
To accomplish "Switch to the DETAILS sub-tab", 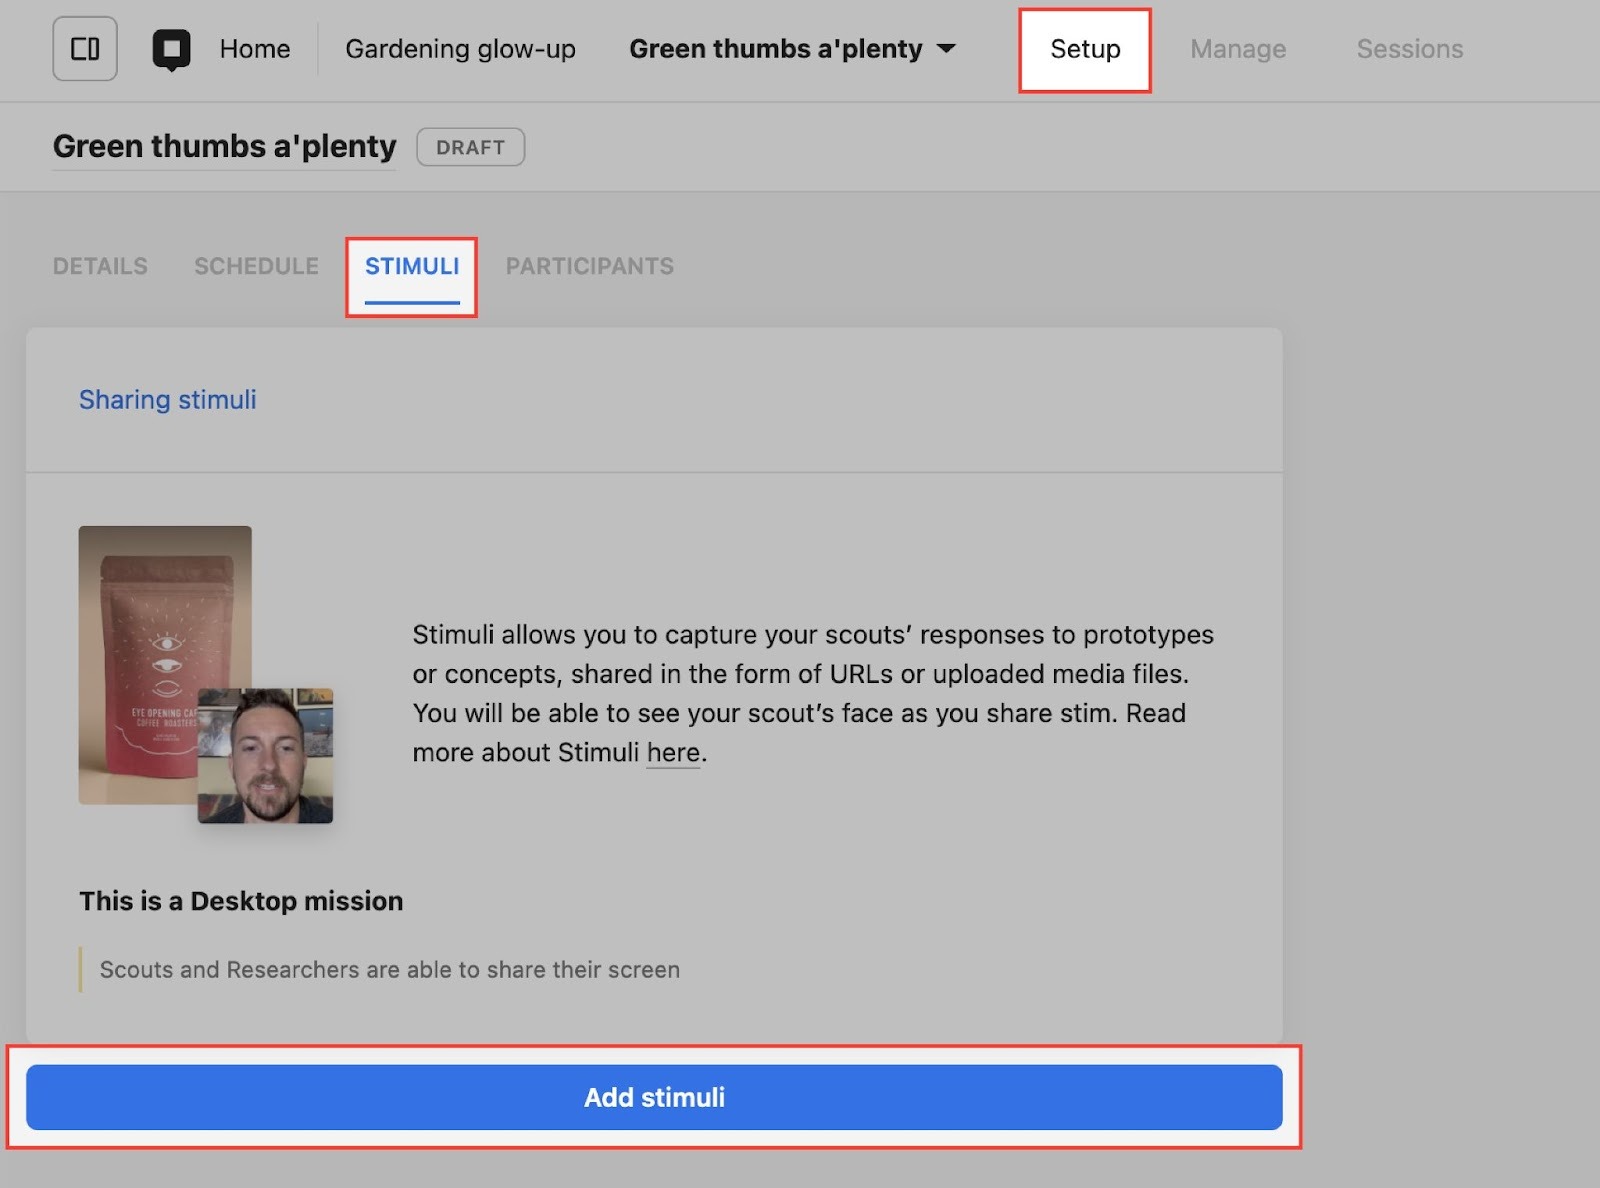I will tap(100, 266).
